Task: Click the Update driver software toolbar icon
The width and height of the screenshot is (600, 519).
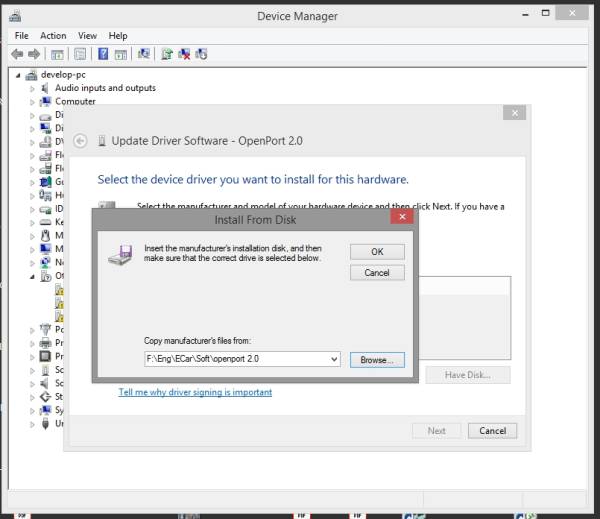Action: coord(167,54)
